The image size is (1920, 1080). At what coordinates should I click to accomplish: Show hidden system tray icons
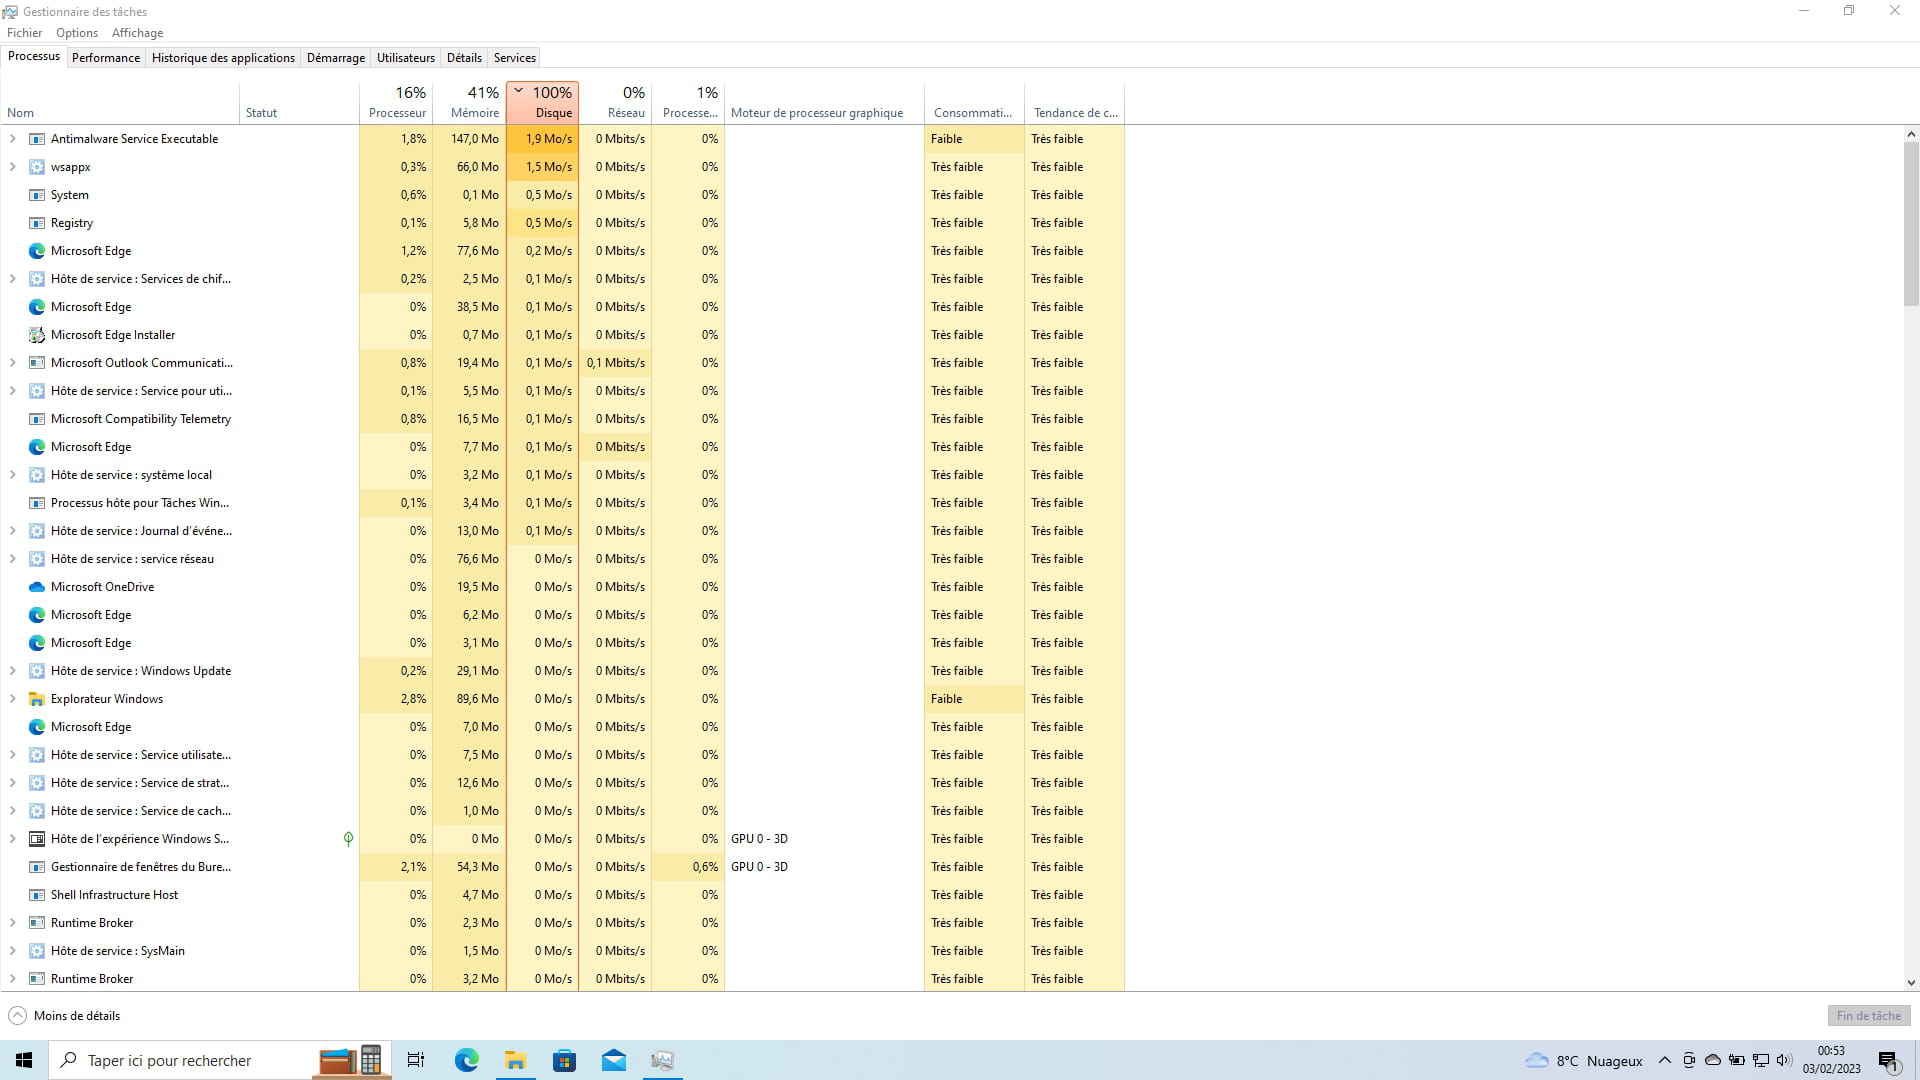pos(1664,1060)
